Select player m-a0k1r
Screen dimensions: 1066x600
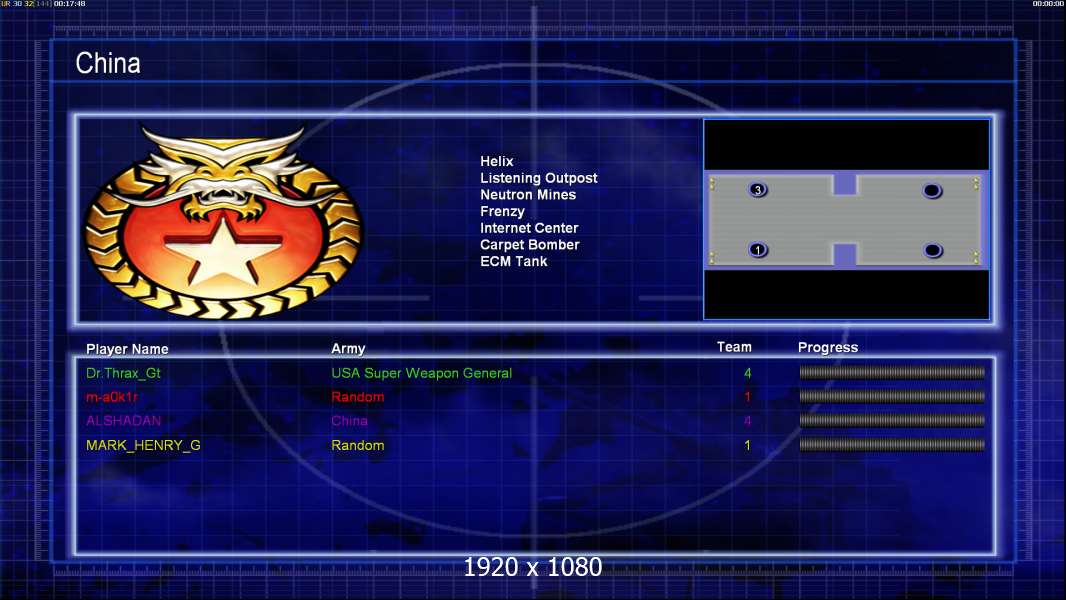pyautogui.click(x=111, y=397)
